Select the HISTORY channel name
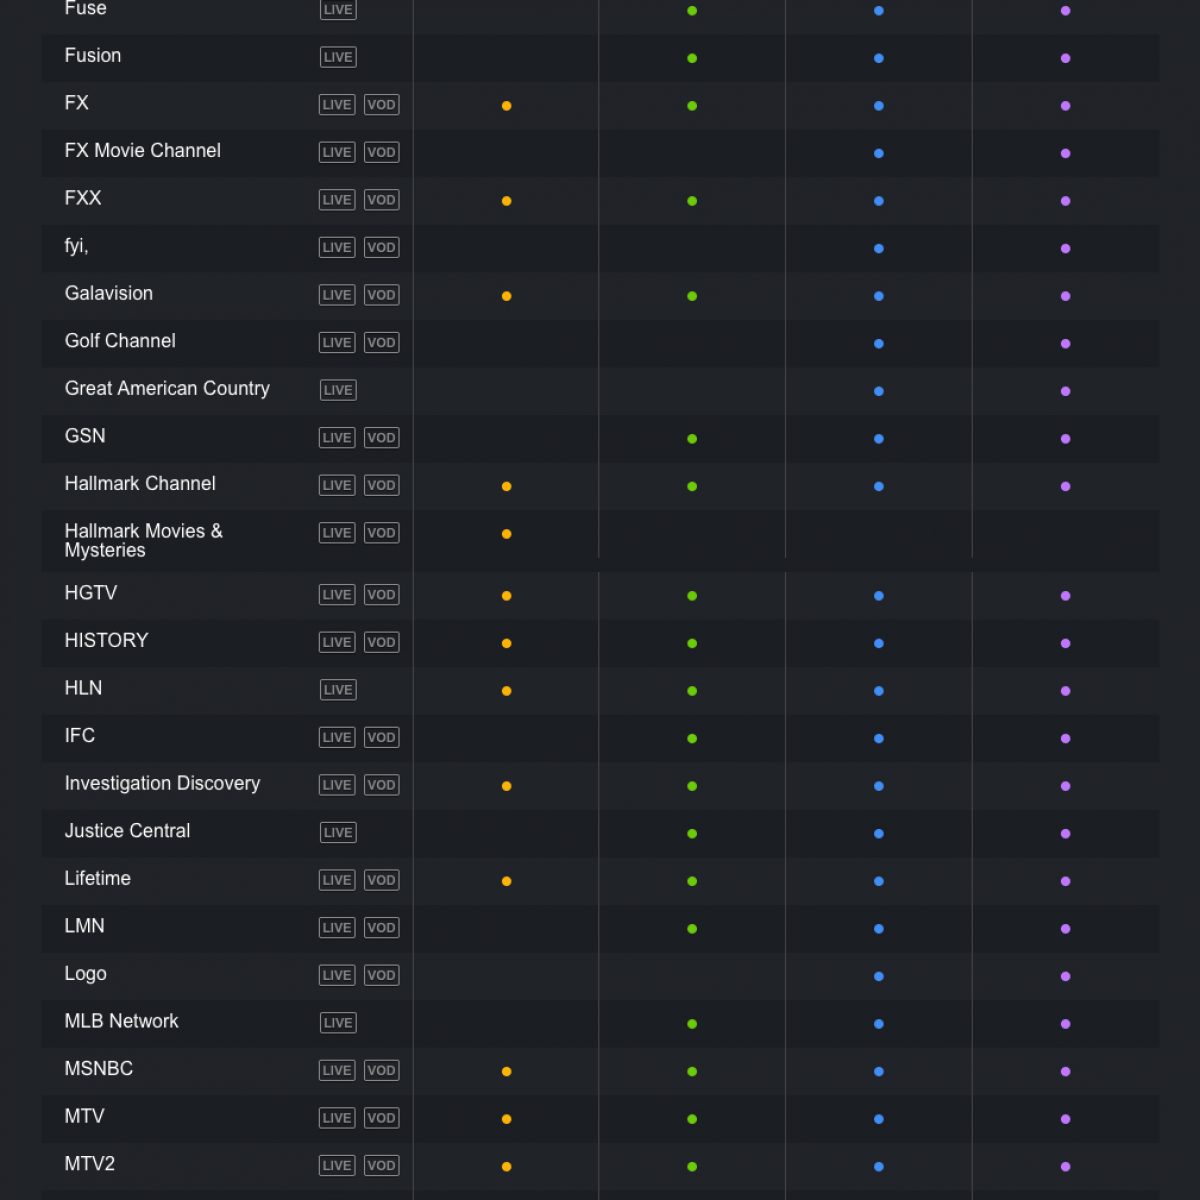This screenshot has width=1200, height=1200. click(106, 641)
